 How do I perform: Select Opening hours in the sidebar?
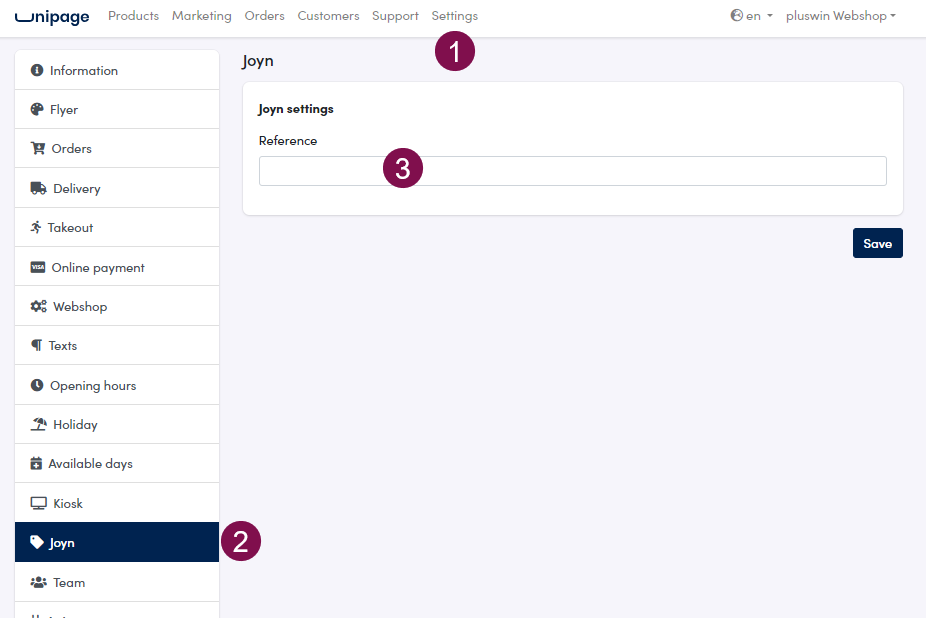click(117, 385)
